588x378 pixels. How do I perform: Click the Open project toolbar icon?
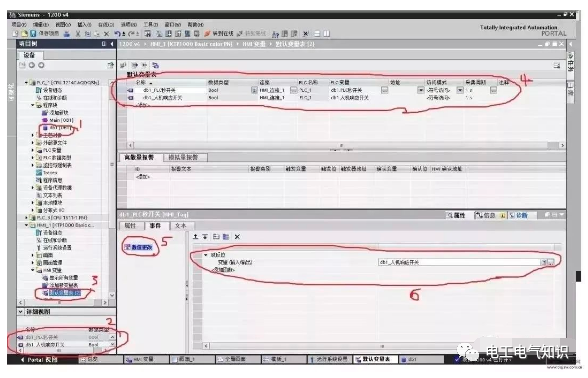[x=24, y=34]
